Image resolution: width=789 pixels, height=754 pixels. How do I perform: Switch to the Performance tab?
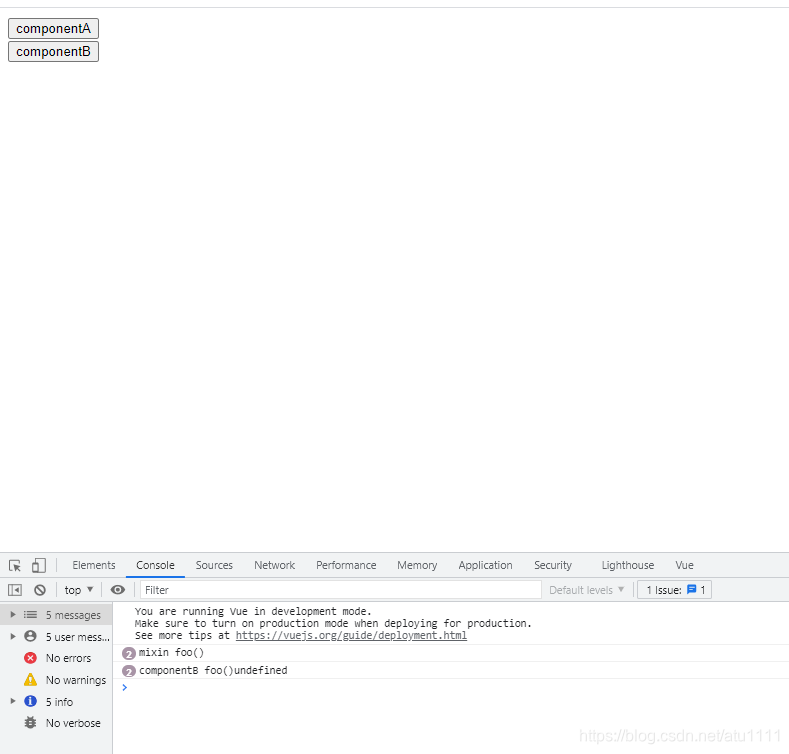pos(346,565)
